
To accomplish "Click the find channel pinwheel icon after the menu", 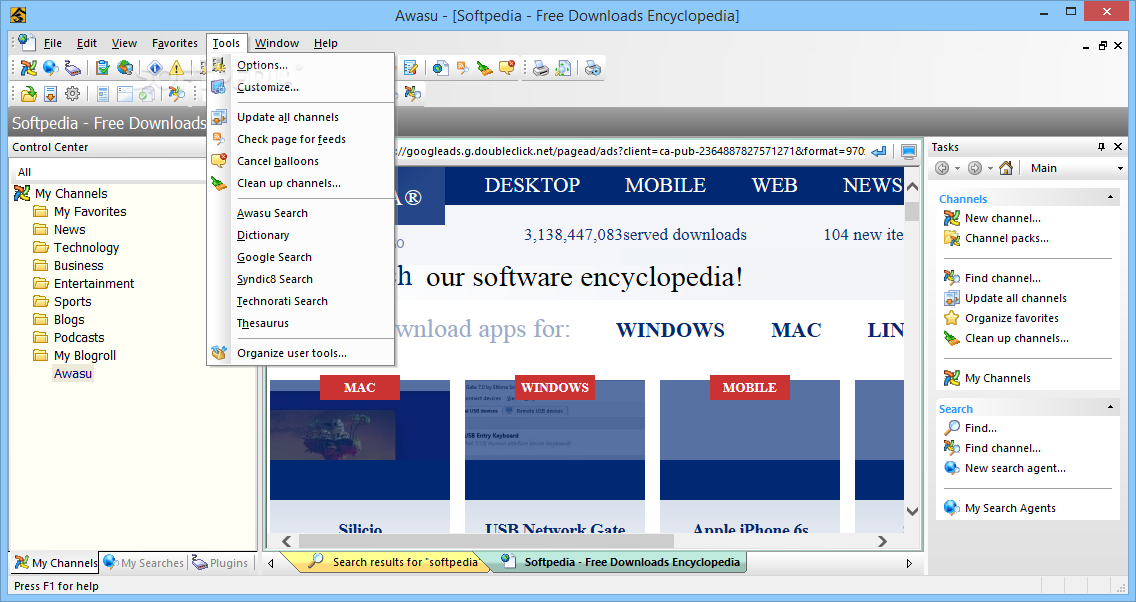I will pos(412,93).
